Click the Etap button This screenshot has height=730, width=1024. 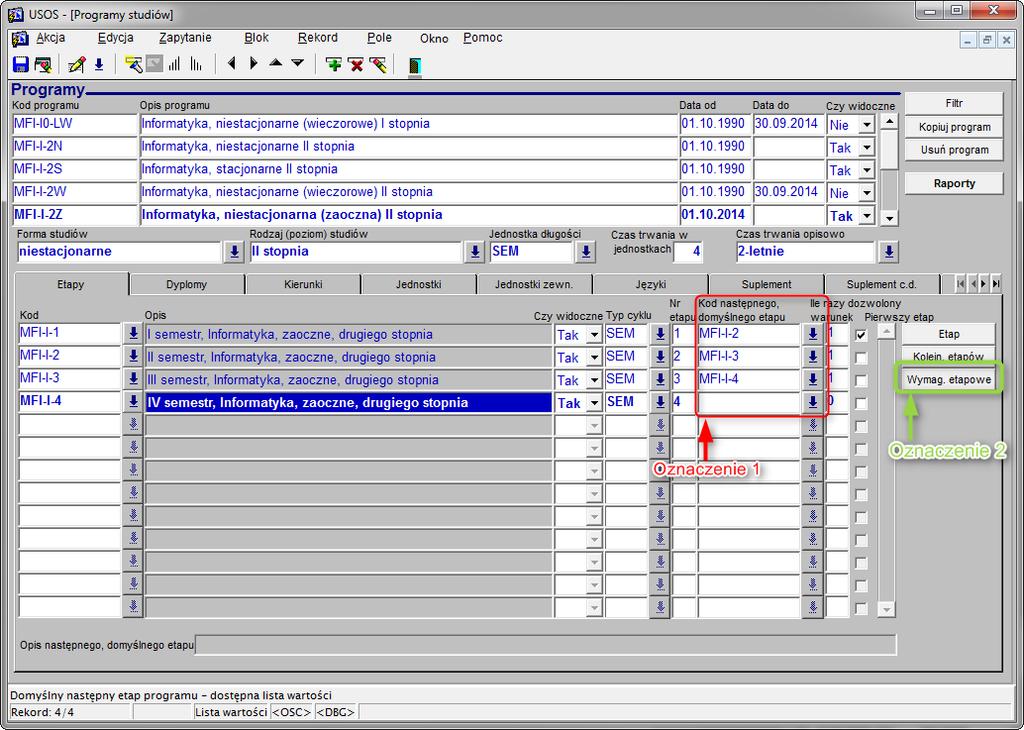[x=948, y=334]
